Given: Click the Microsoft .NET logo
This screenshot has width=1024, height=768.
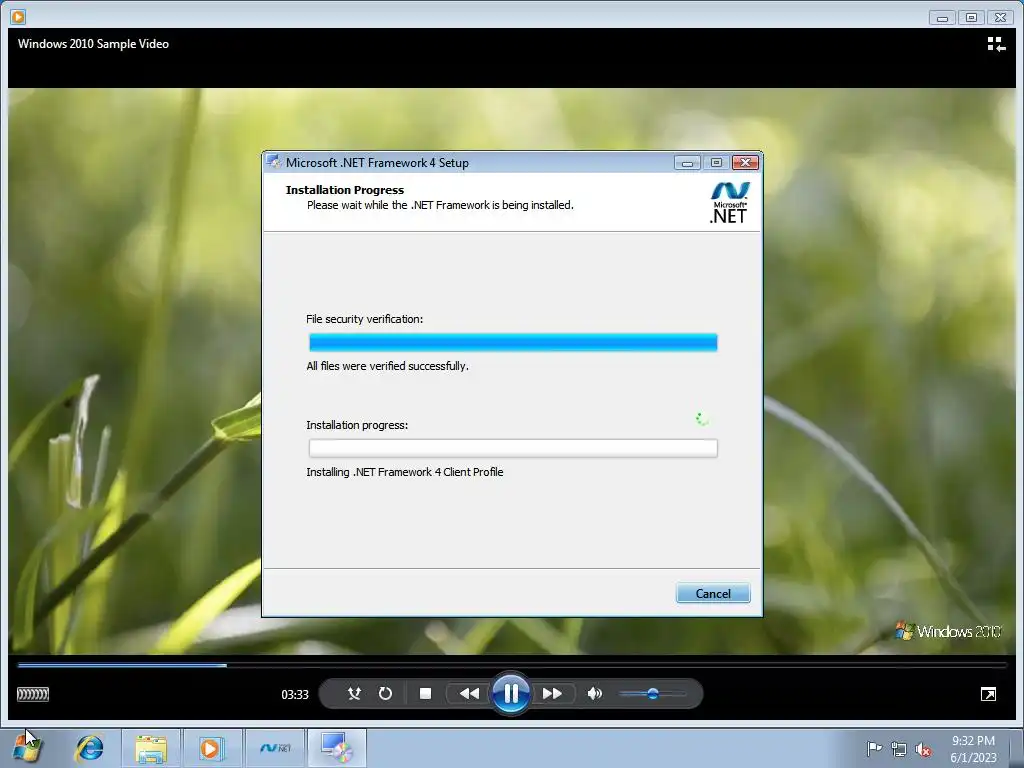Looking at the screenshot, I should (729, 202).
